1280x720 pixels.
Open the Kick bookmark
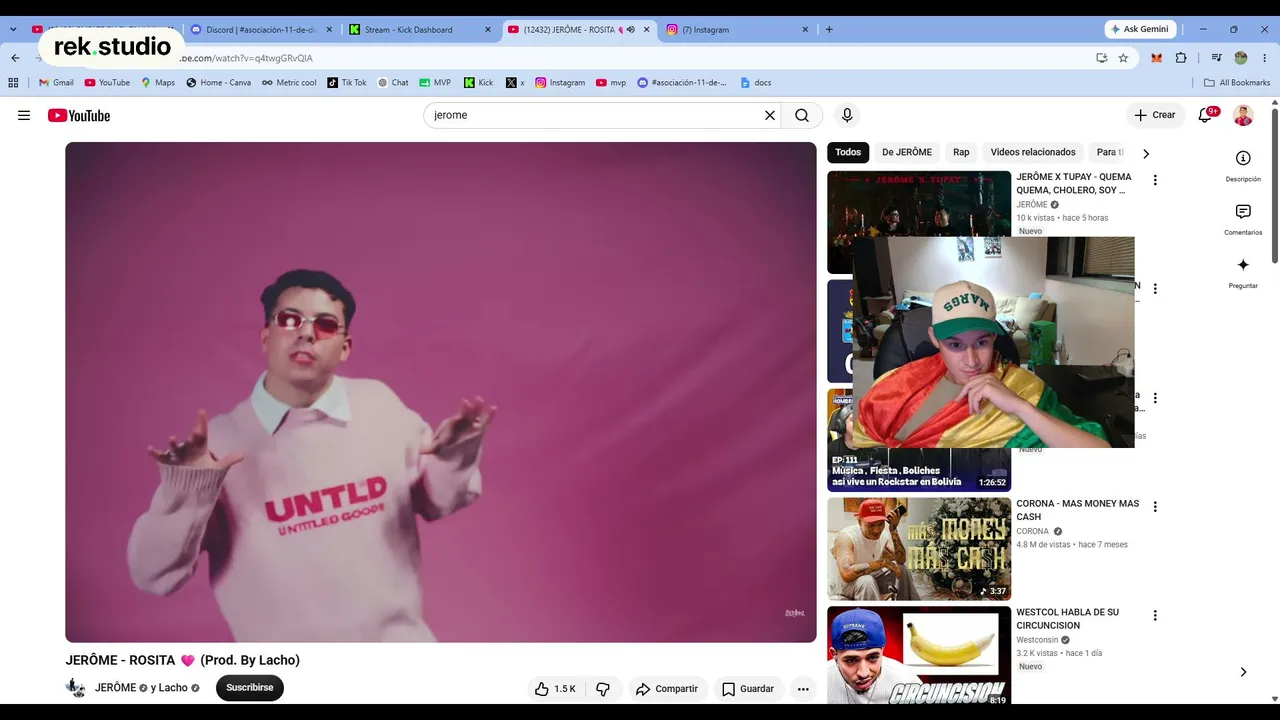pos(479,83)
